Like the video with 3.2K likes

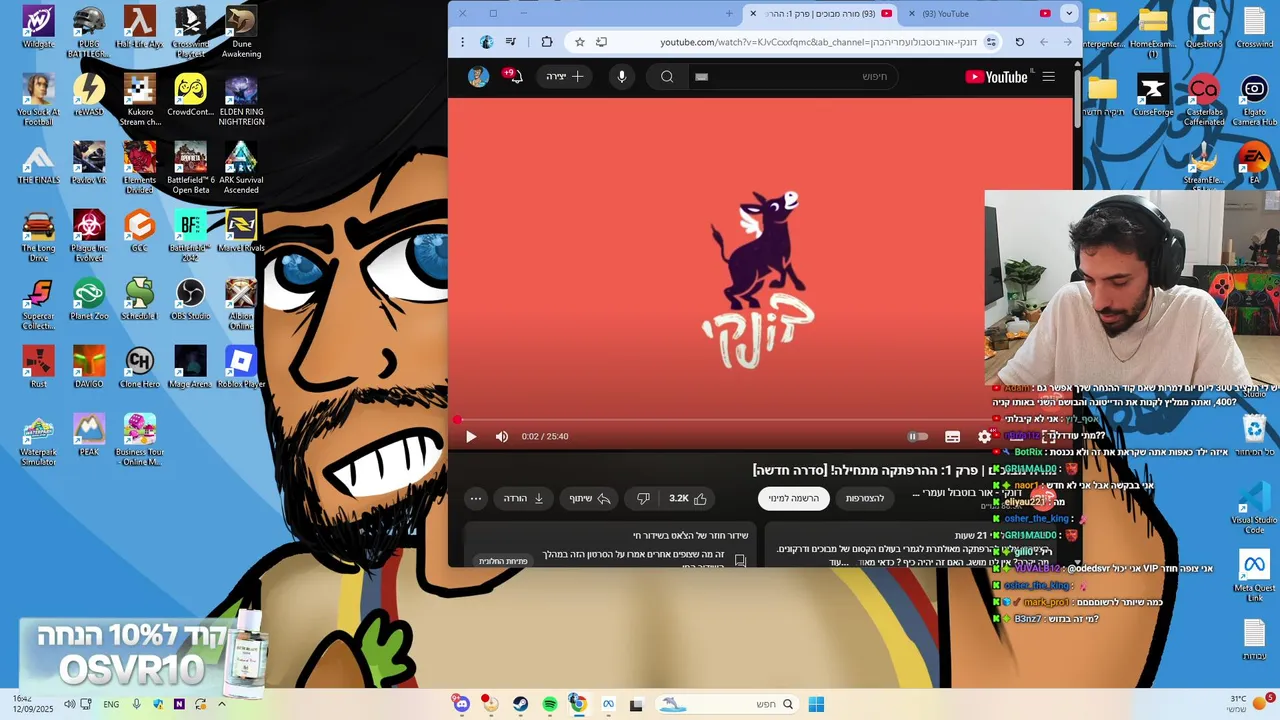(x=688, y=498)
